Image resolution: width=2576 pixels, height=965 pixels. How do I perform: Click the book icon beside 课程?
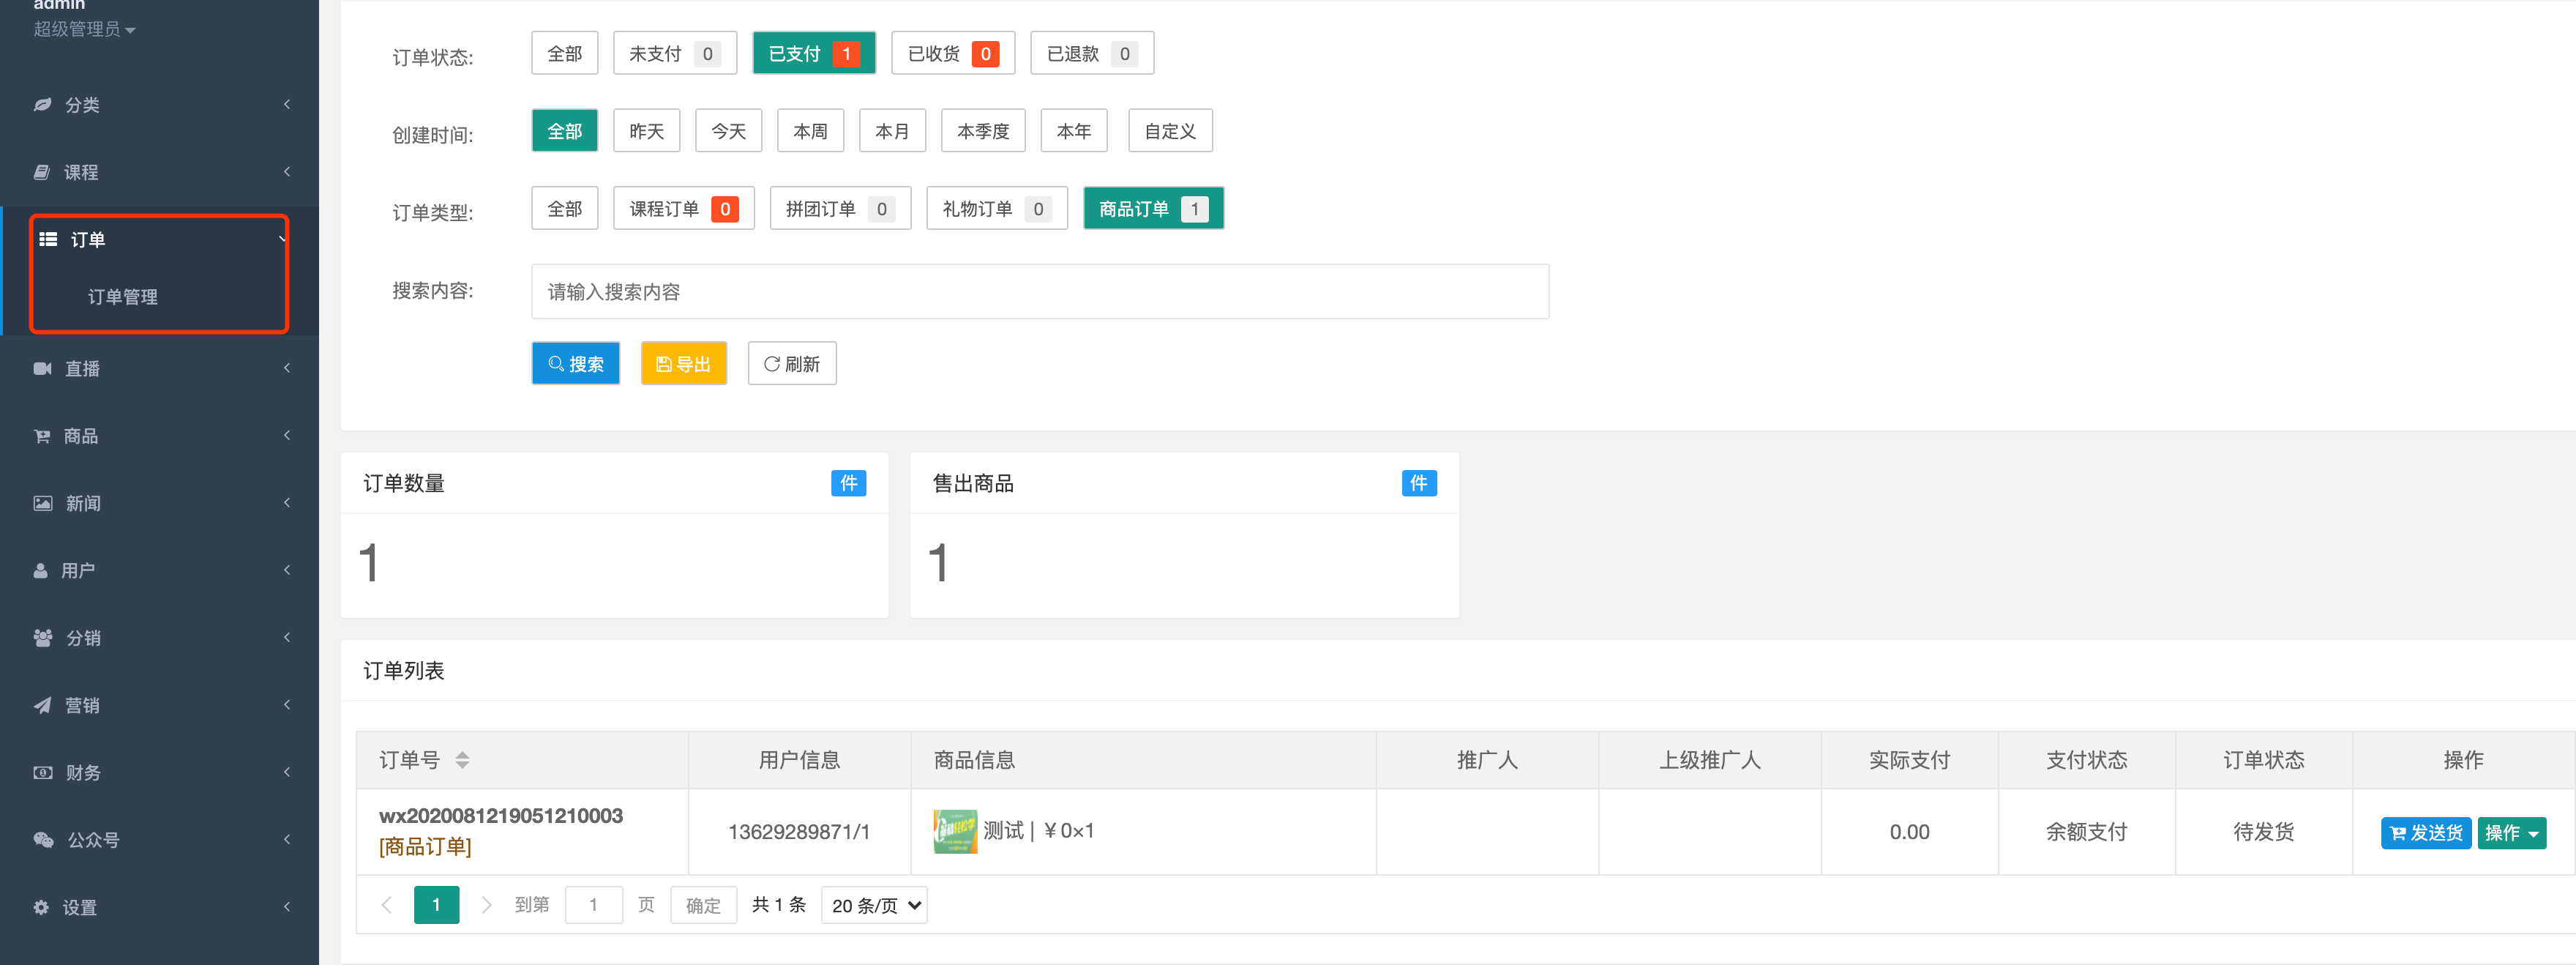tap(42, 172)
